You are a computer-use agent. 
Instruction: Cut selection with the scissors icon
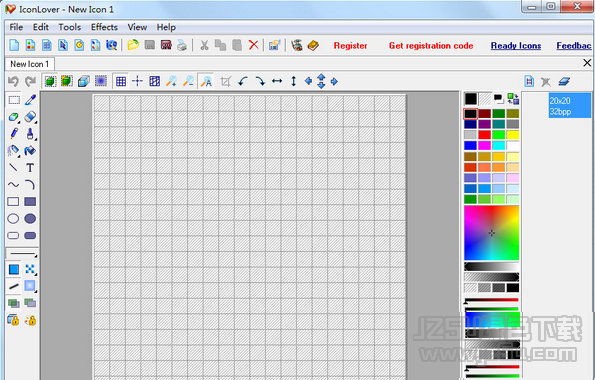(204, 45)
